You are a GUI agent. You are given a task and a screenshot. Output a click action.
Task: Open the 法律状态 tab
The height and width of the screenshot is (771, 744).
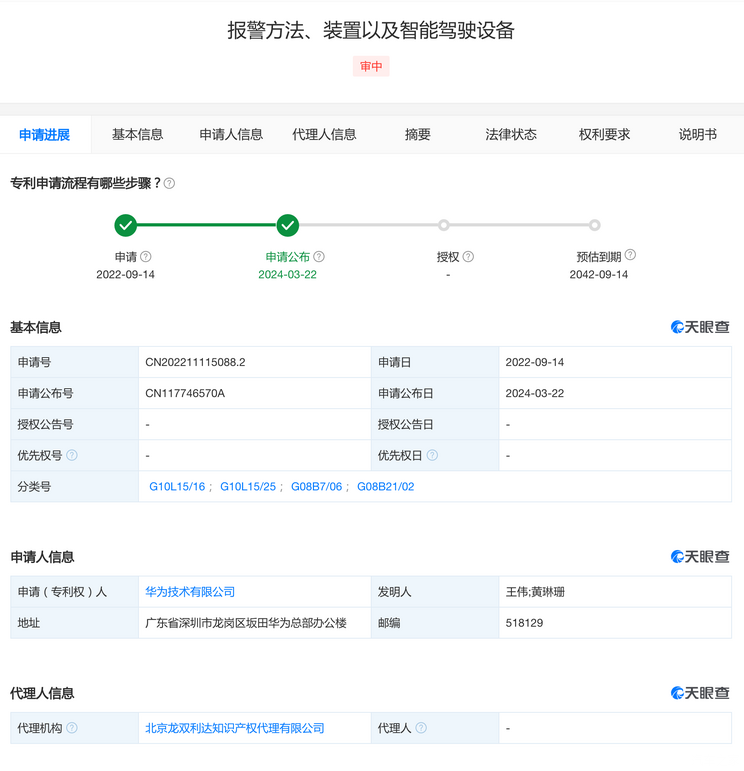point(511,134)
